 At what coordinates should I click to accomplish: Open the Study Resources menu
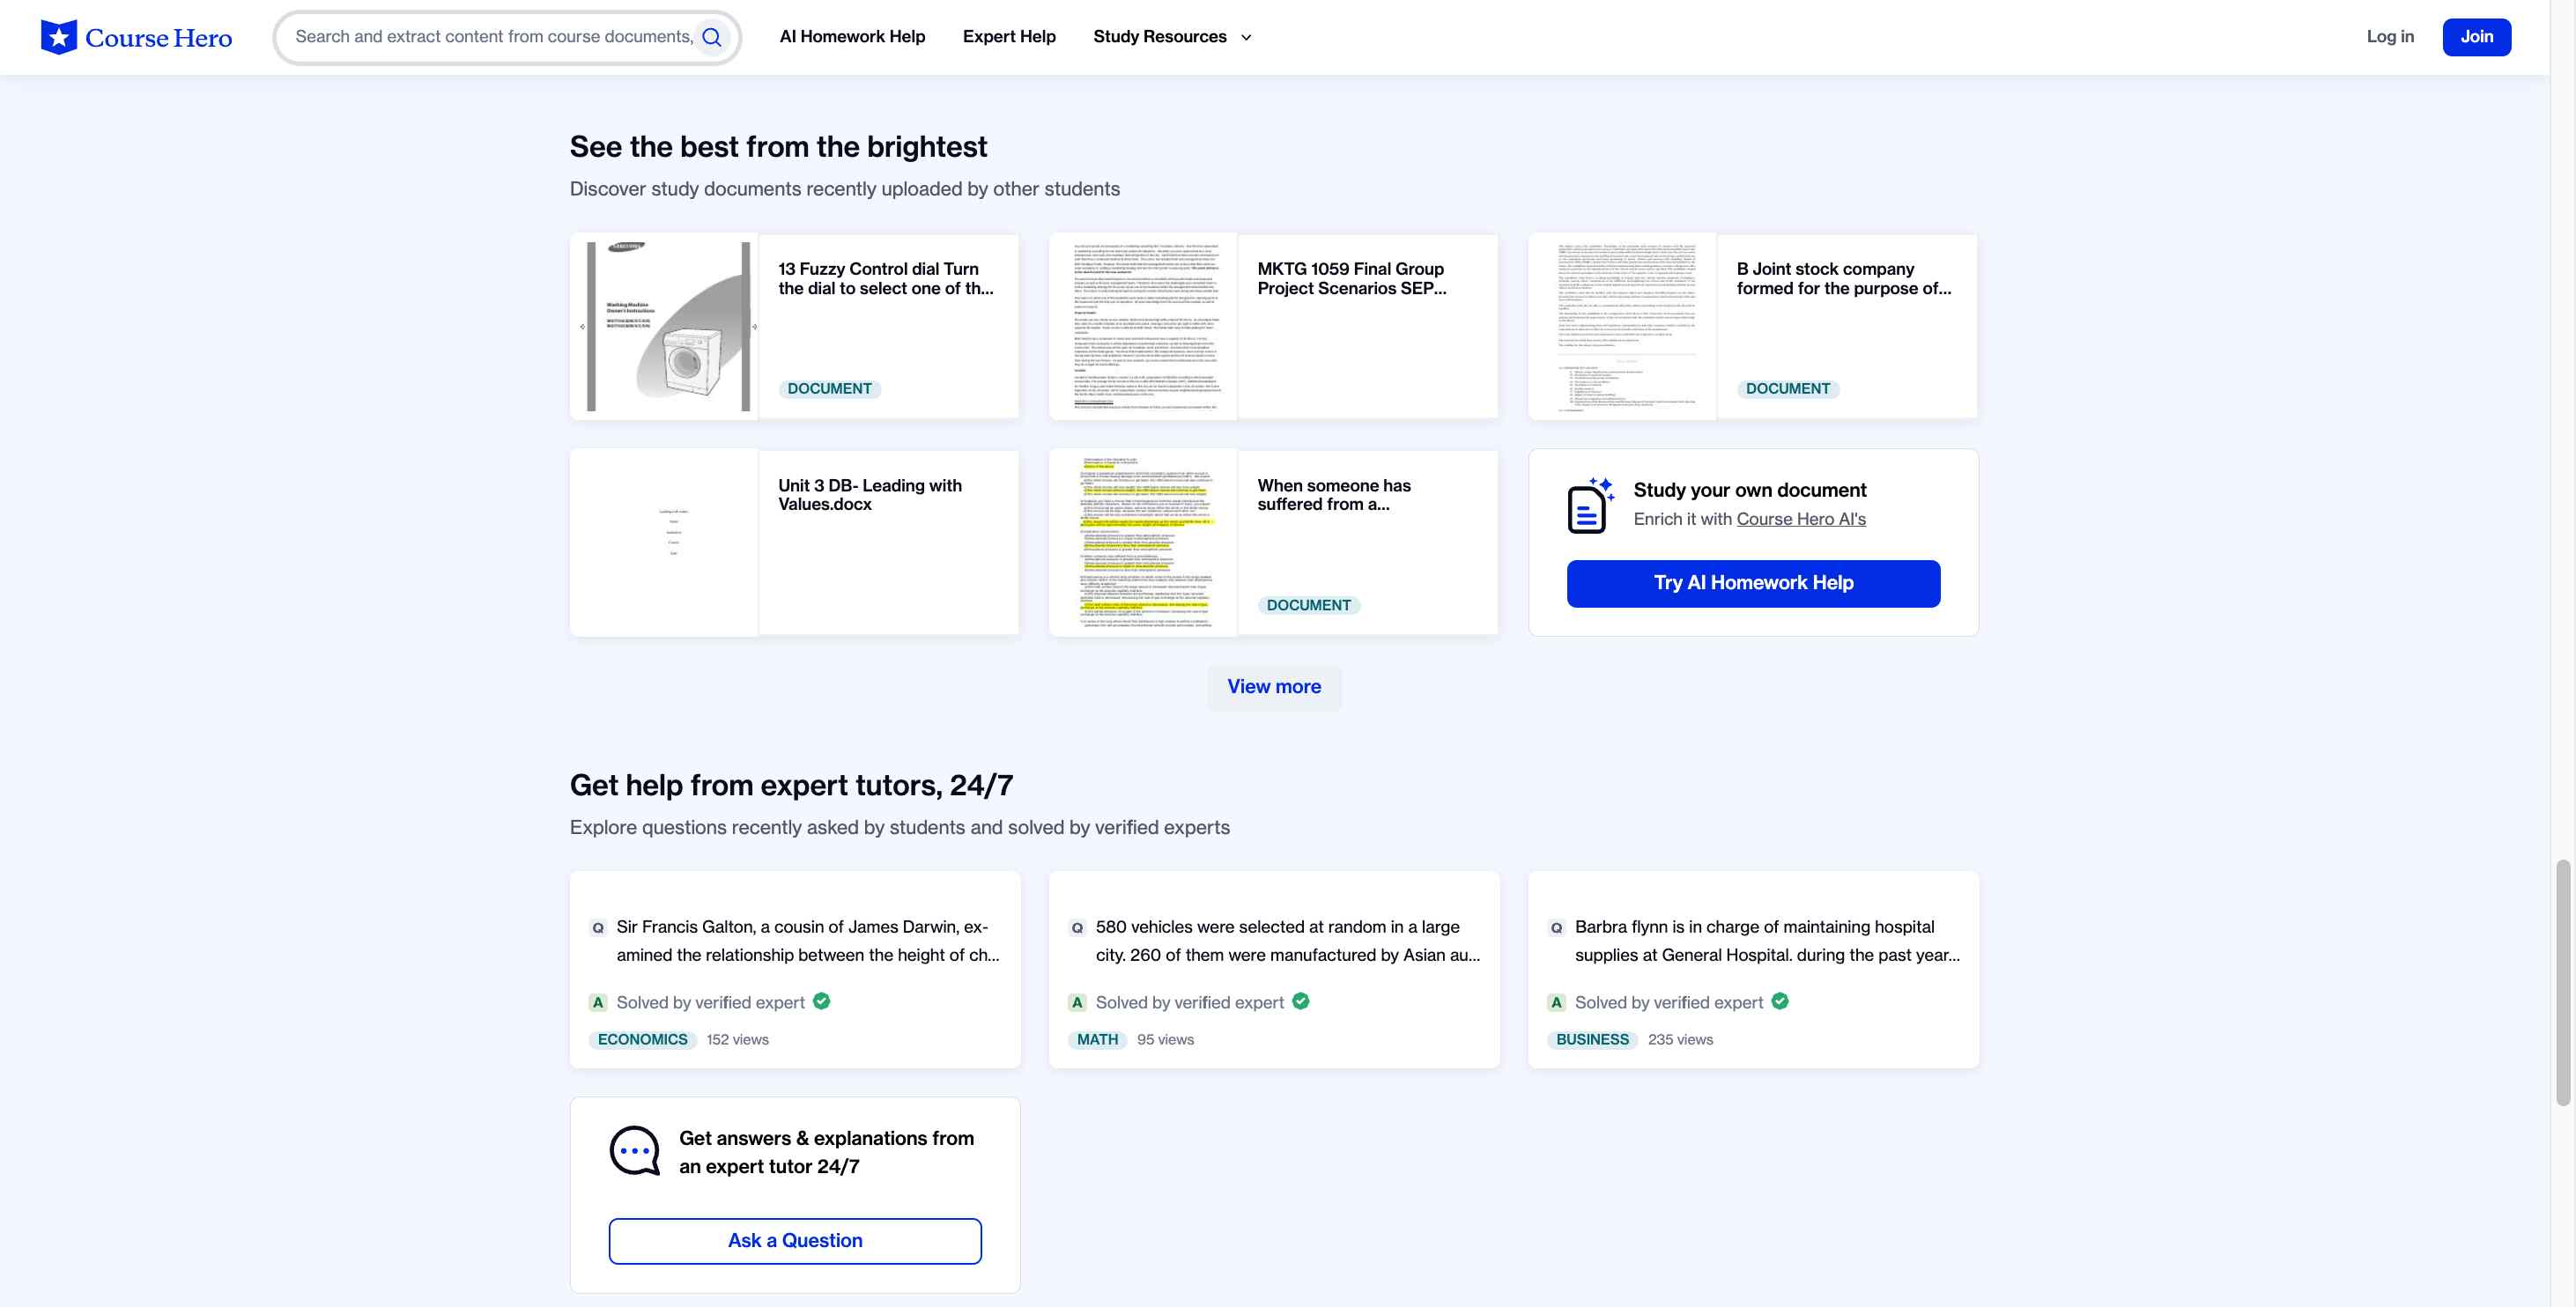click(1172, 37)
